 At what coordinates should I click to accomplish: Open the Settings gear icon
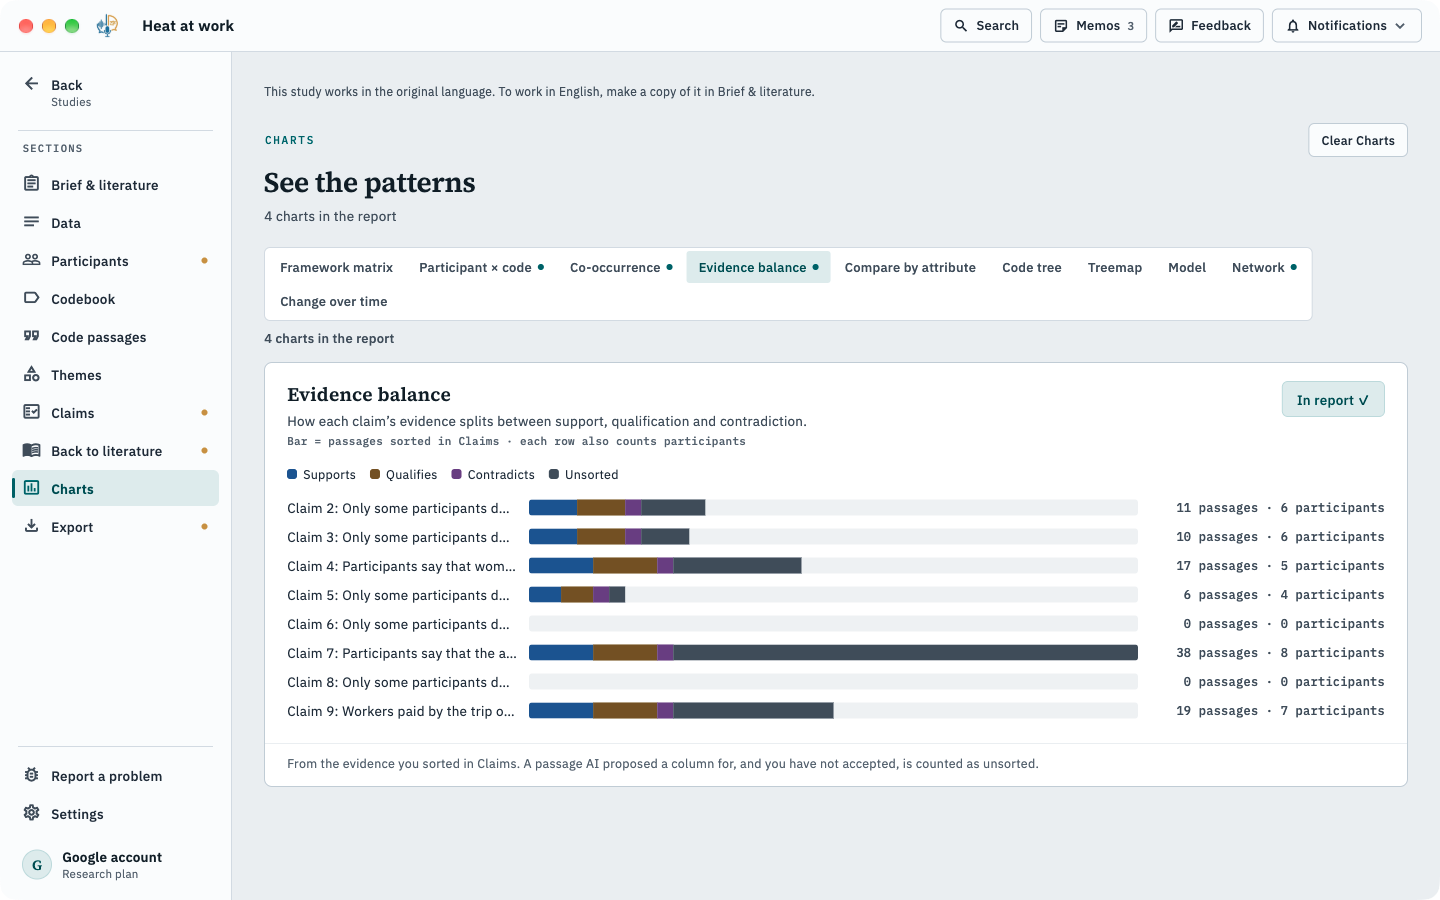coord(31,813)
